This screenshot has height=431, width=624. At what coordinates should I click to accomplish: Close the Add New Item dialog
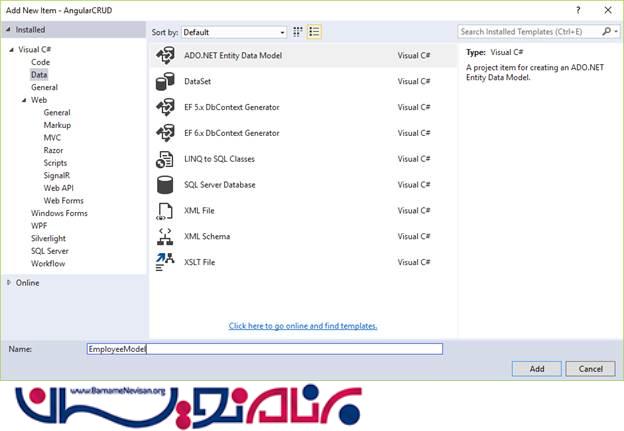pyautogui.click(x=608, y=10)
